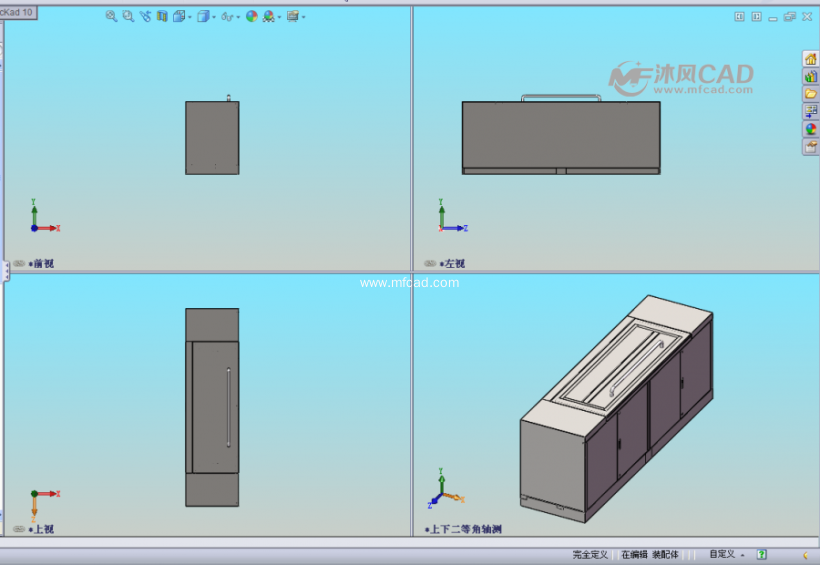820x565 pixels.
Task: Select the handle in the top view
Action: pyautogui.click(x=229, y=408)
